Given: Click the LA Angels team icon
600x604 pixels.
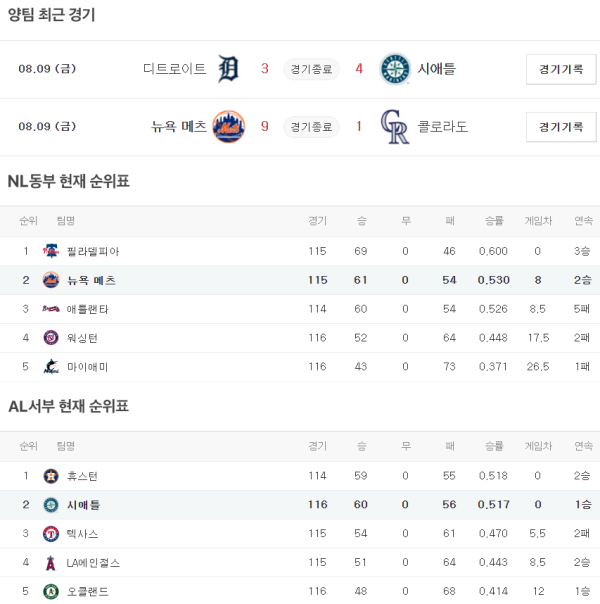Looking at the screenshot, I should click(51, 563).
